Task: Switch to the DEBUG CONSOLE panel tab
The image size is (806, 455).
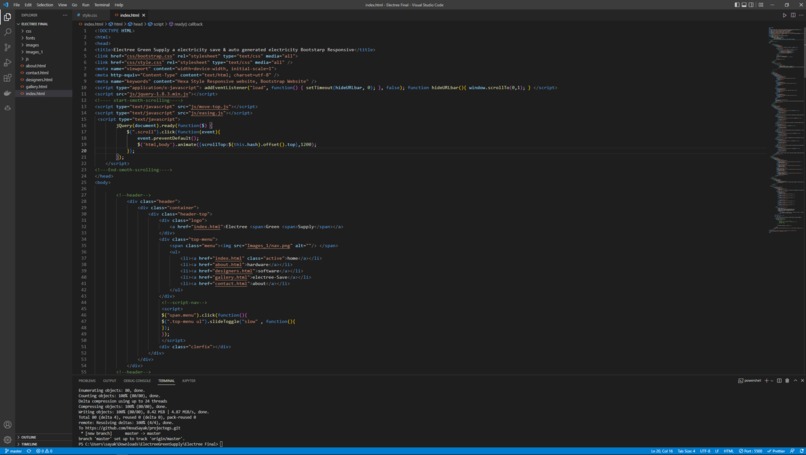Action: coord(137,380)
